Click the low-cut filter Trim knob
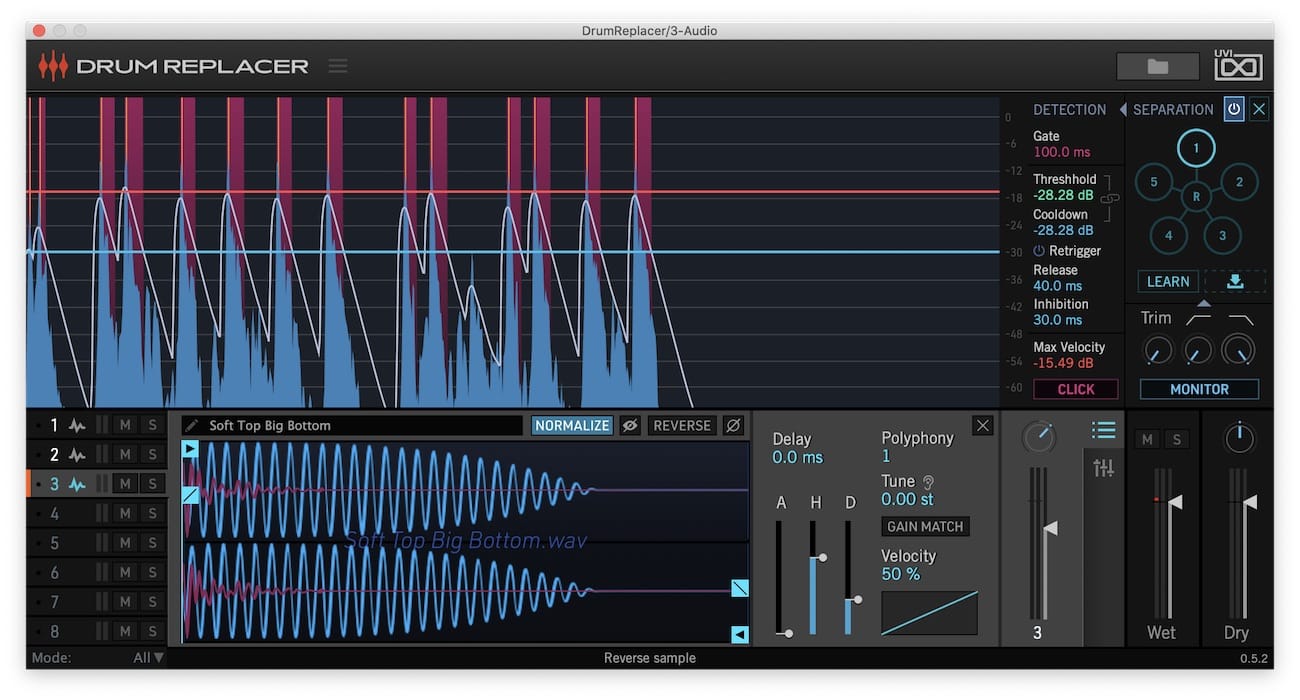Viewport: 1300px width, 700px height. pos(1198,350)
